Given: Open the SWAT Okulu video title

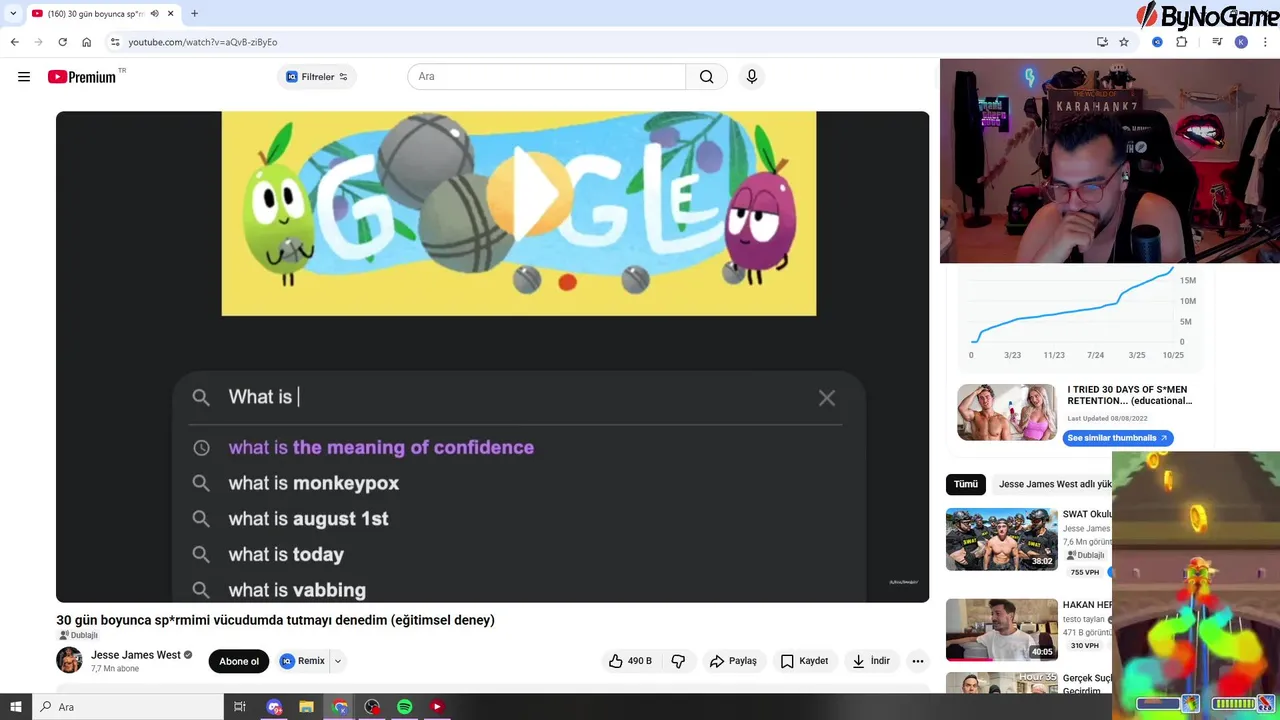Looking at the screenshot, I should click(x=1087, y=514).
